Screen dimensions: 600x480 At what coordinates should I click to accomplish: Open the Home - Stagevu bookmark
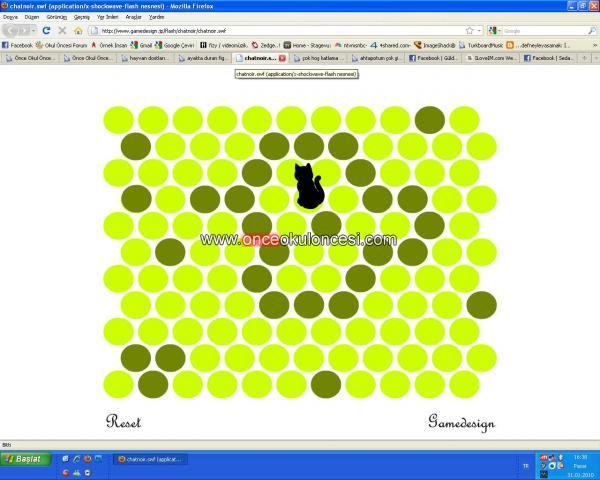coord(307,45)
